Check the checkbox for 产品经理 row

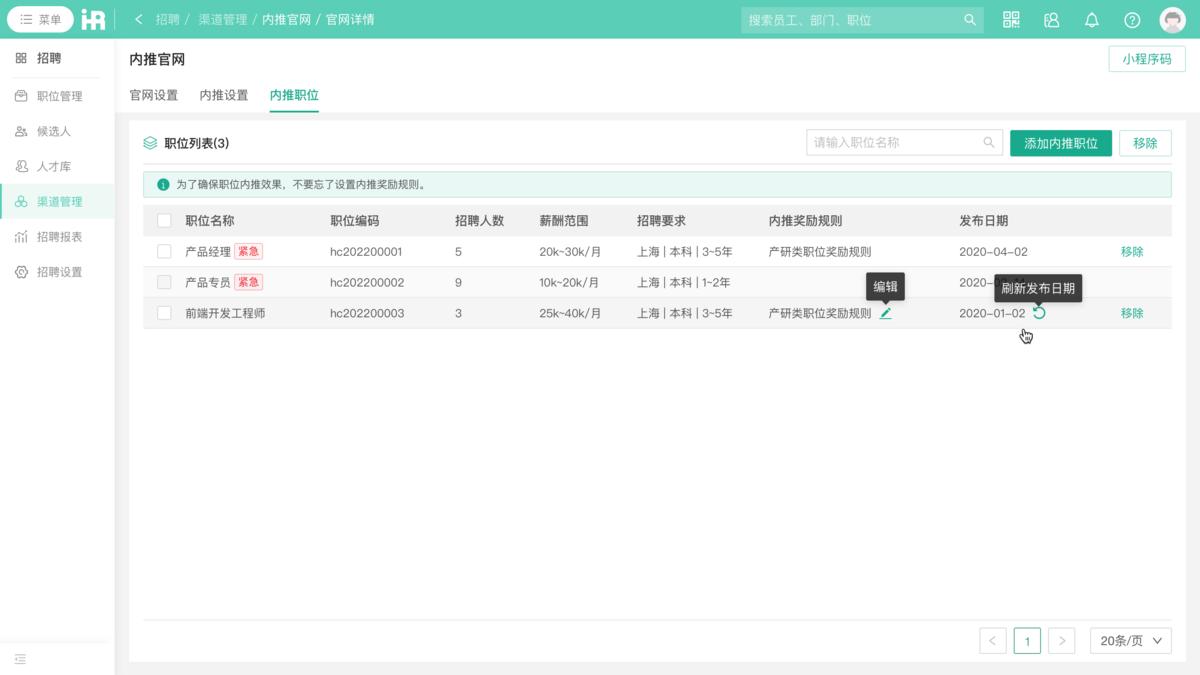[x=164, y=251]
